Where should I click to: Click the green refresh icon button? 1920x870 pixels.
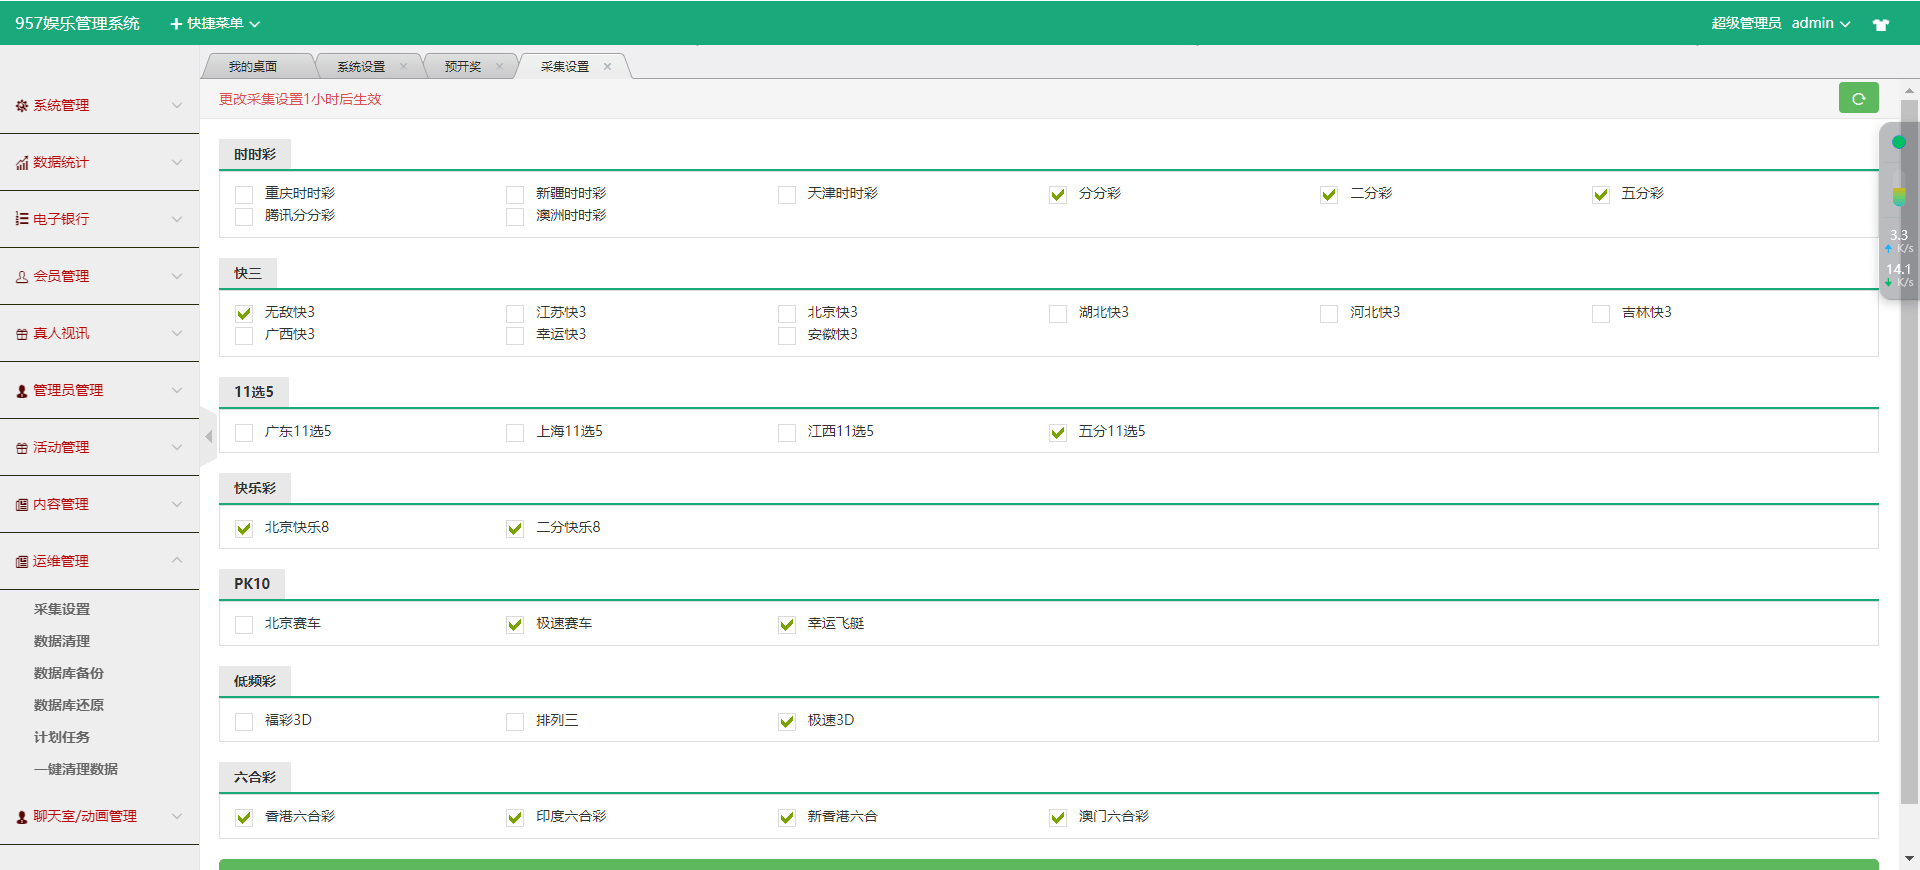click(1858, 98)
